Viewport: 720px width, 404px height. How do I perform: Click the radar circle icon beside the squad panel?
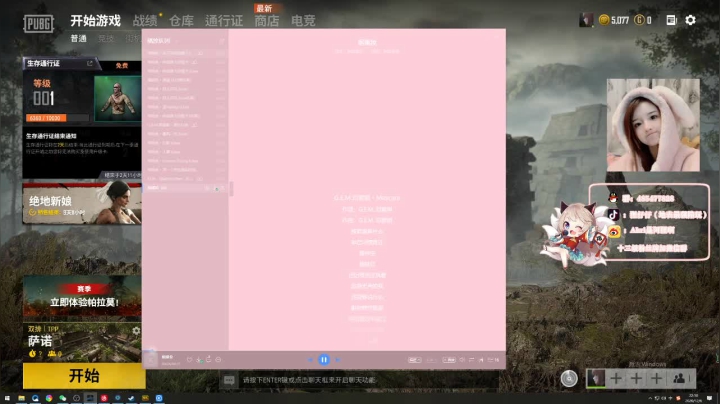(x=569, y=379)
